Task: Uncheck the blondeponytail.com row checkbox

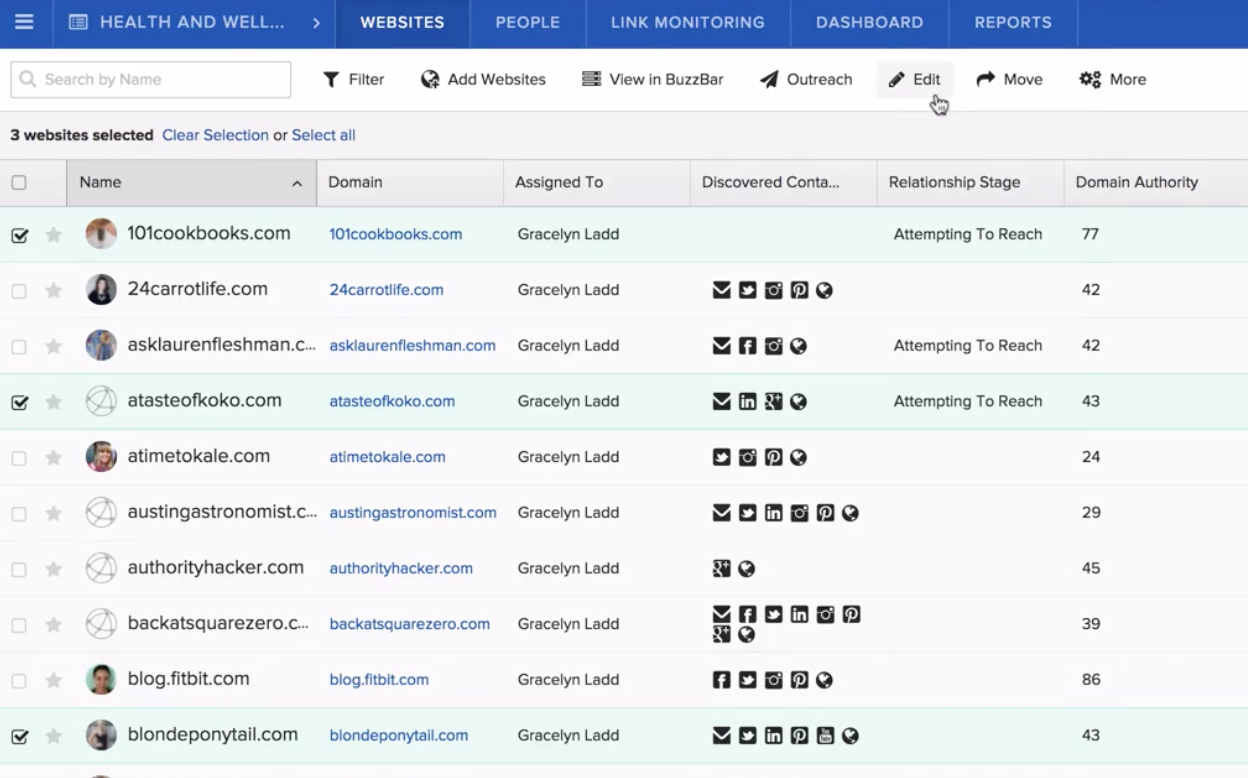Action: [x=19, y=736]
